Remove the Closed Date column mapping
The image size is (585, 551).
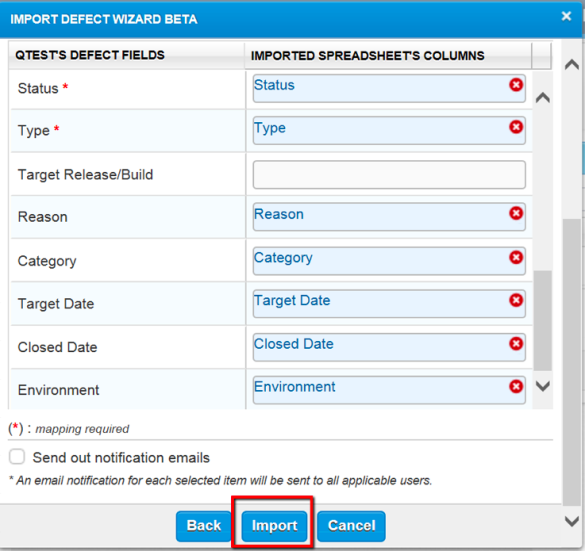tap(516, 344)
